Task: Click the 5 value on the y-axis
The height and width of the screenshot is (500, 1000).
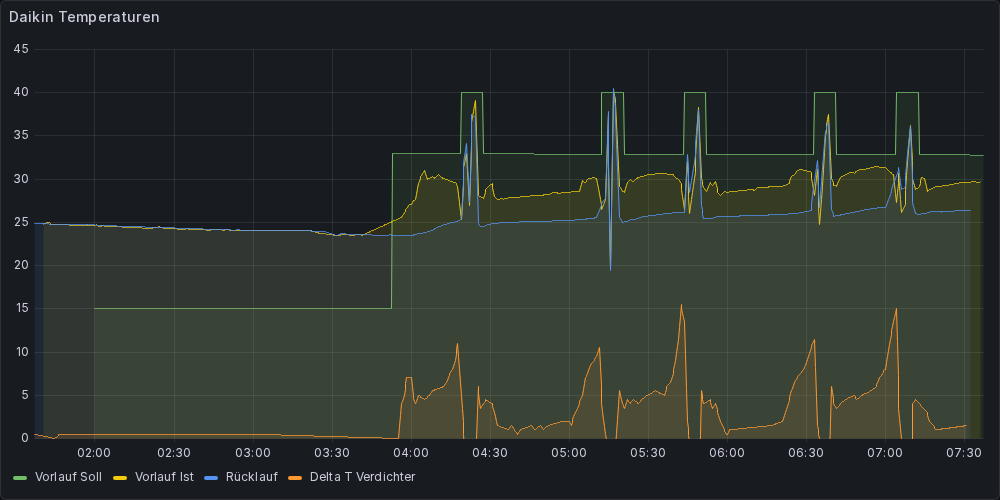Action: point(25,395)
